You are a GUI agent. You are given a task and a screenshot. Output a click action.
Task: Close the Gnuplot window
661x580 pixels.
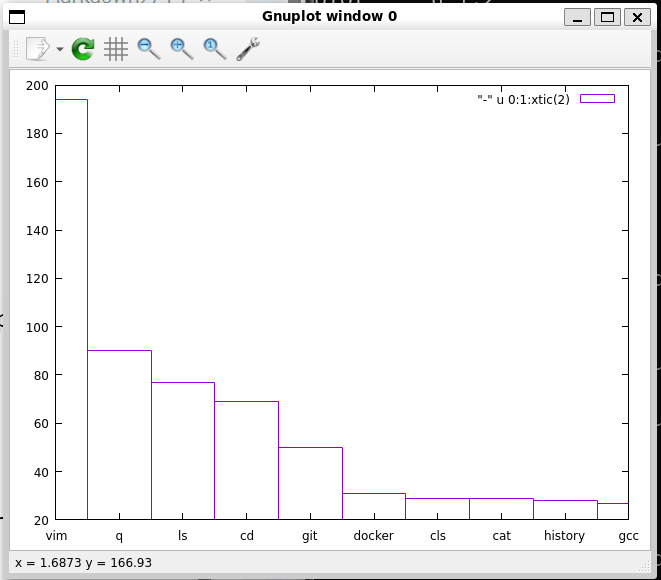637,17
